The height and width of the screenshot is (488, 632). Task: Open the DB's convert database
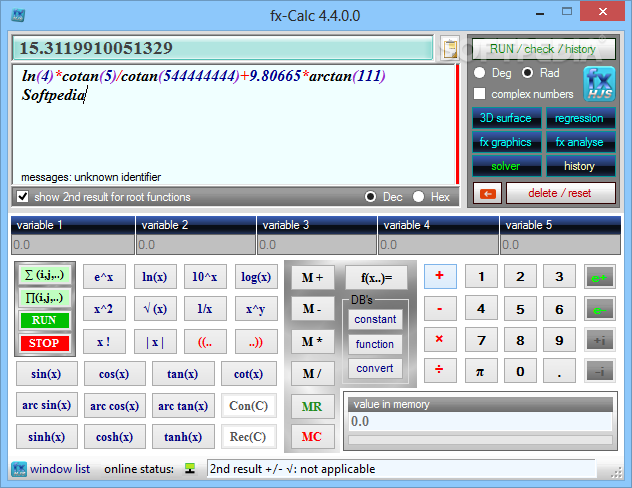pyautogui.click(x=375, y=368)
